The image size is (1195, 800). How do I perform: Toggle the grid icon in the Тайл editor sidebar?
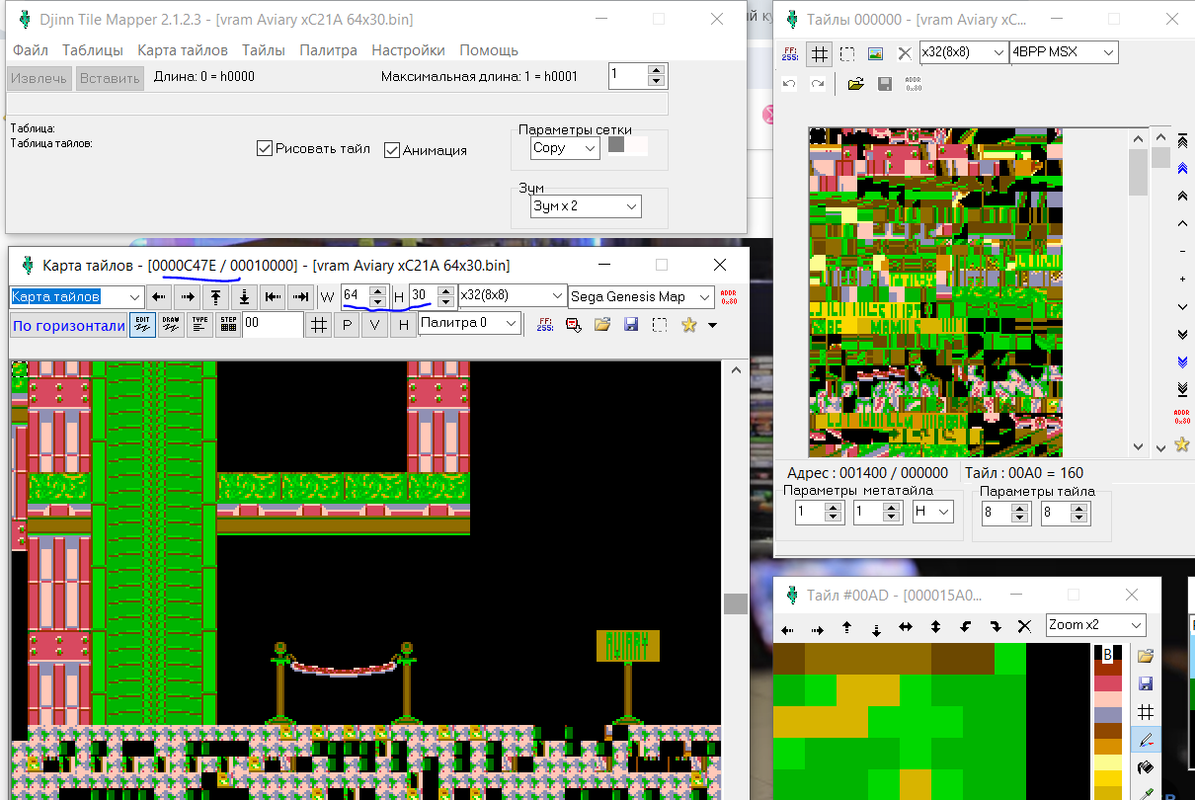click(1145, 712)
